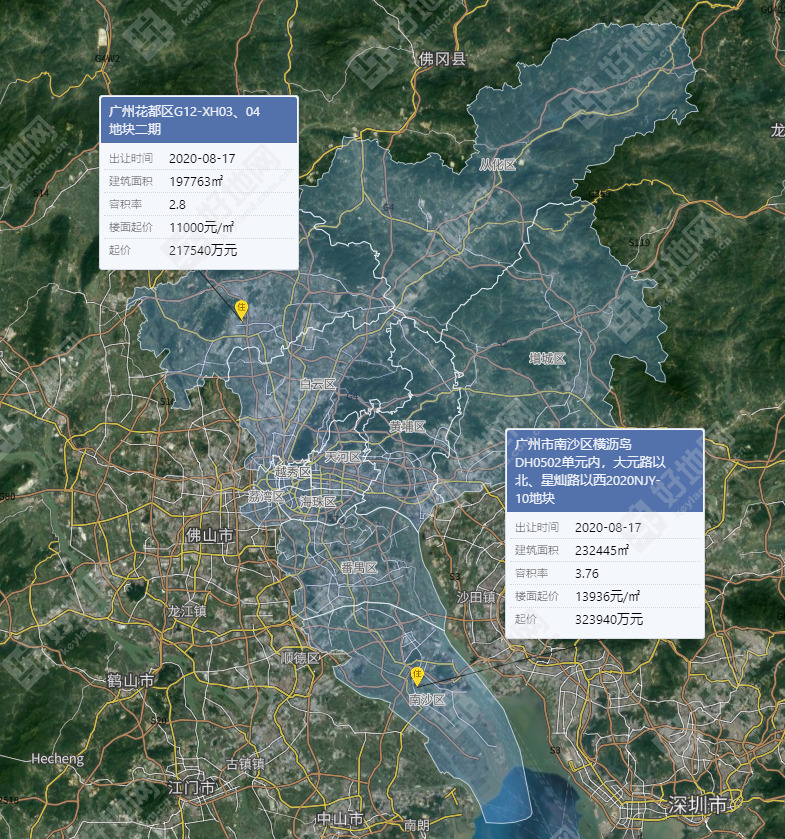Click the 从化区 district label
Viewport: 785px width, 839px height.
(x=497, y=164)
